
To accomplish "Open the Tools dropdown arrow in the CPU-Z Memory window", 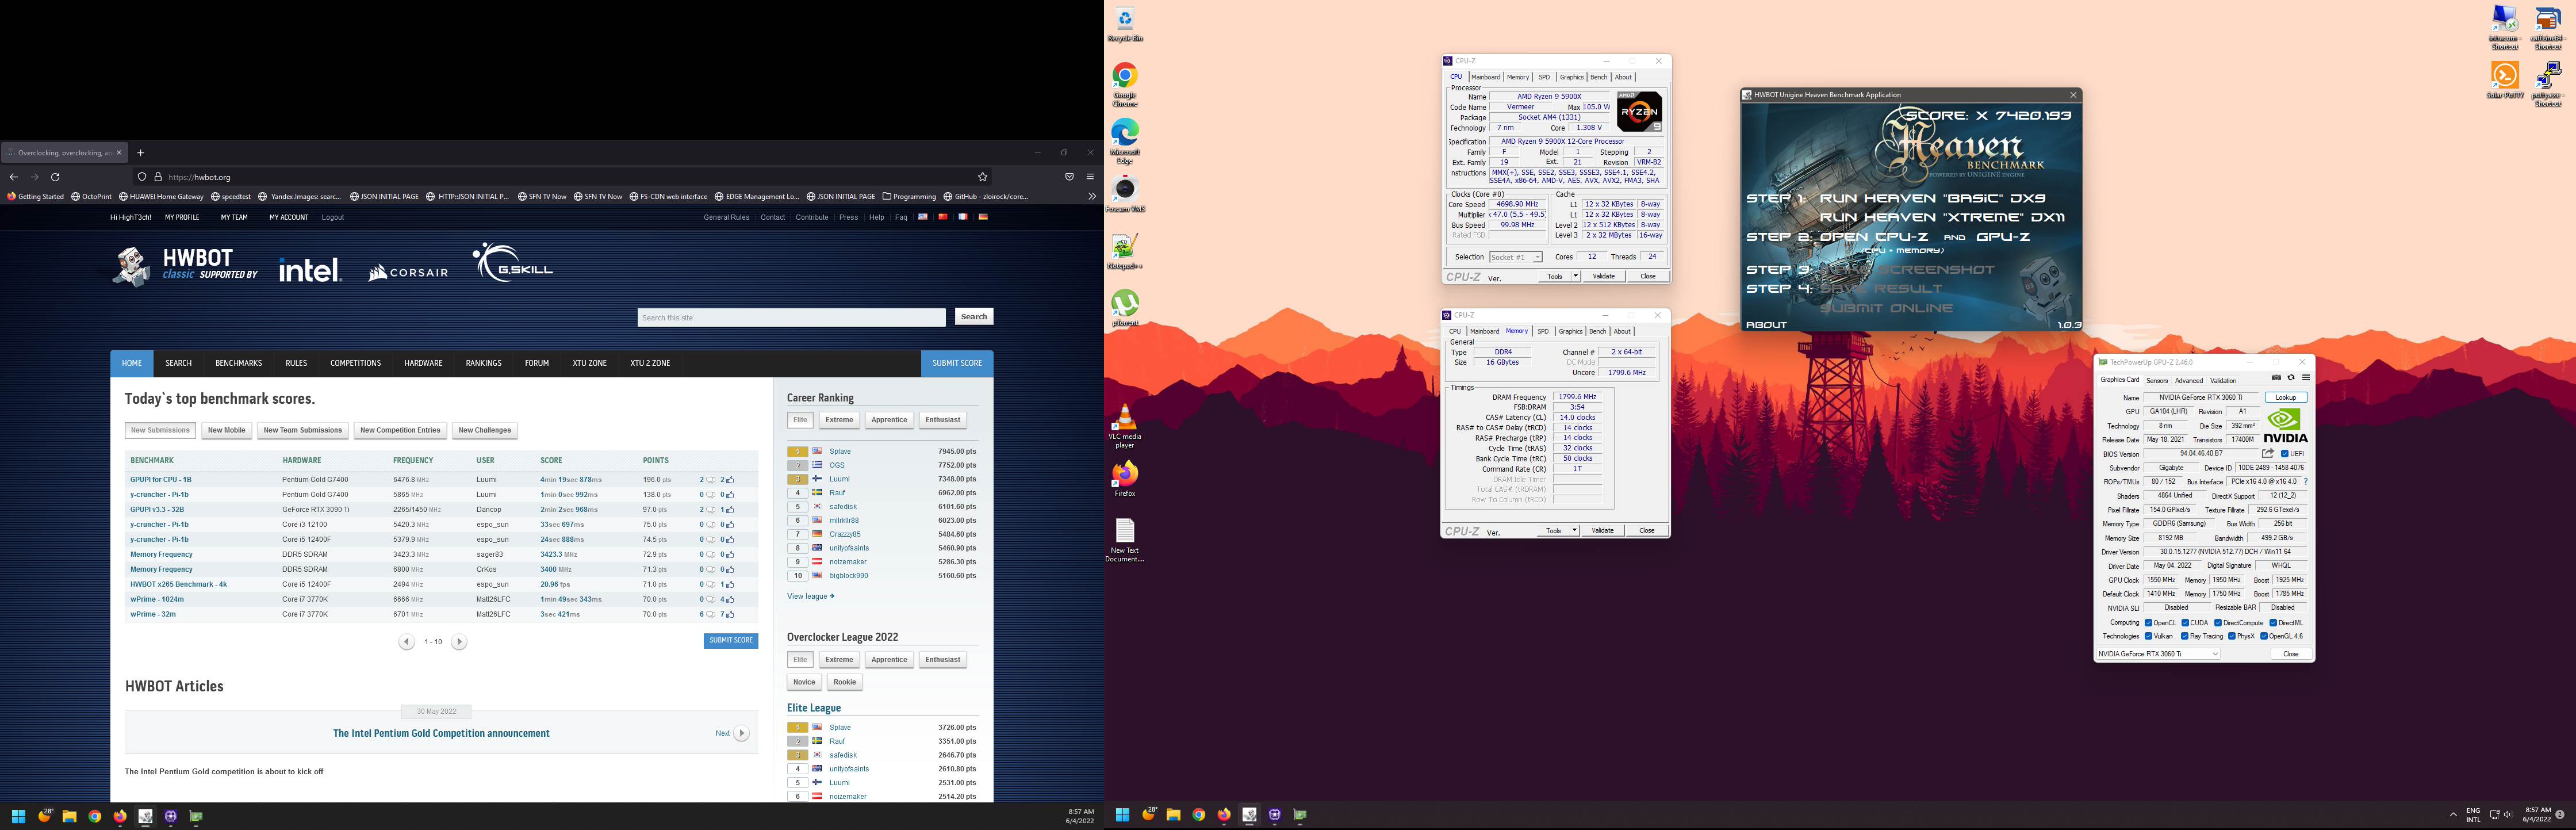I will tap(1575, 530).
